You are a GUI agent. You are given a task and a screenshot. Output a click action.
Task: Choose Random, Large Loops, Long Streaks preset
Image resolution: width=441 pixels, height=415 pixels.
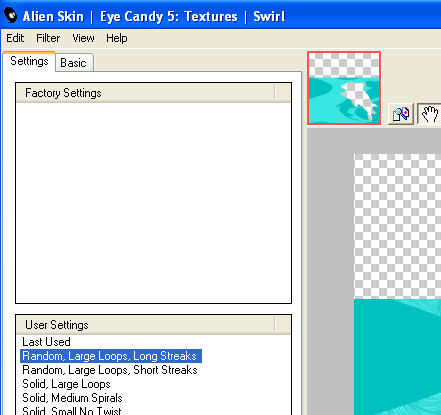click(x=111, y=356)
